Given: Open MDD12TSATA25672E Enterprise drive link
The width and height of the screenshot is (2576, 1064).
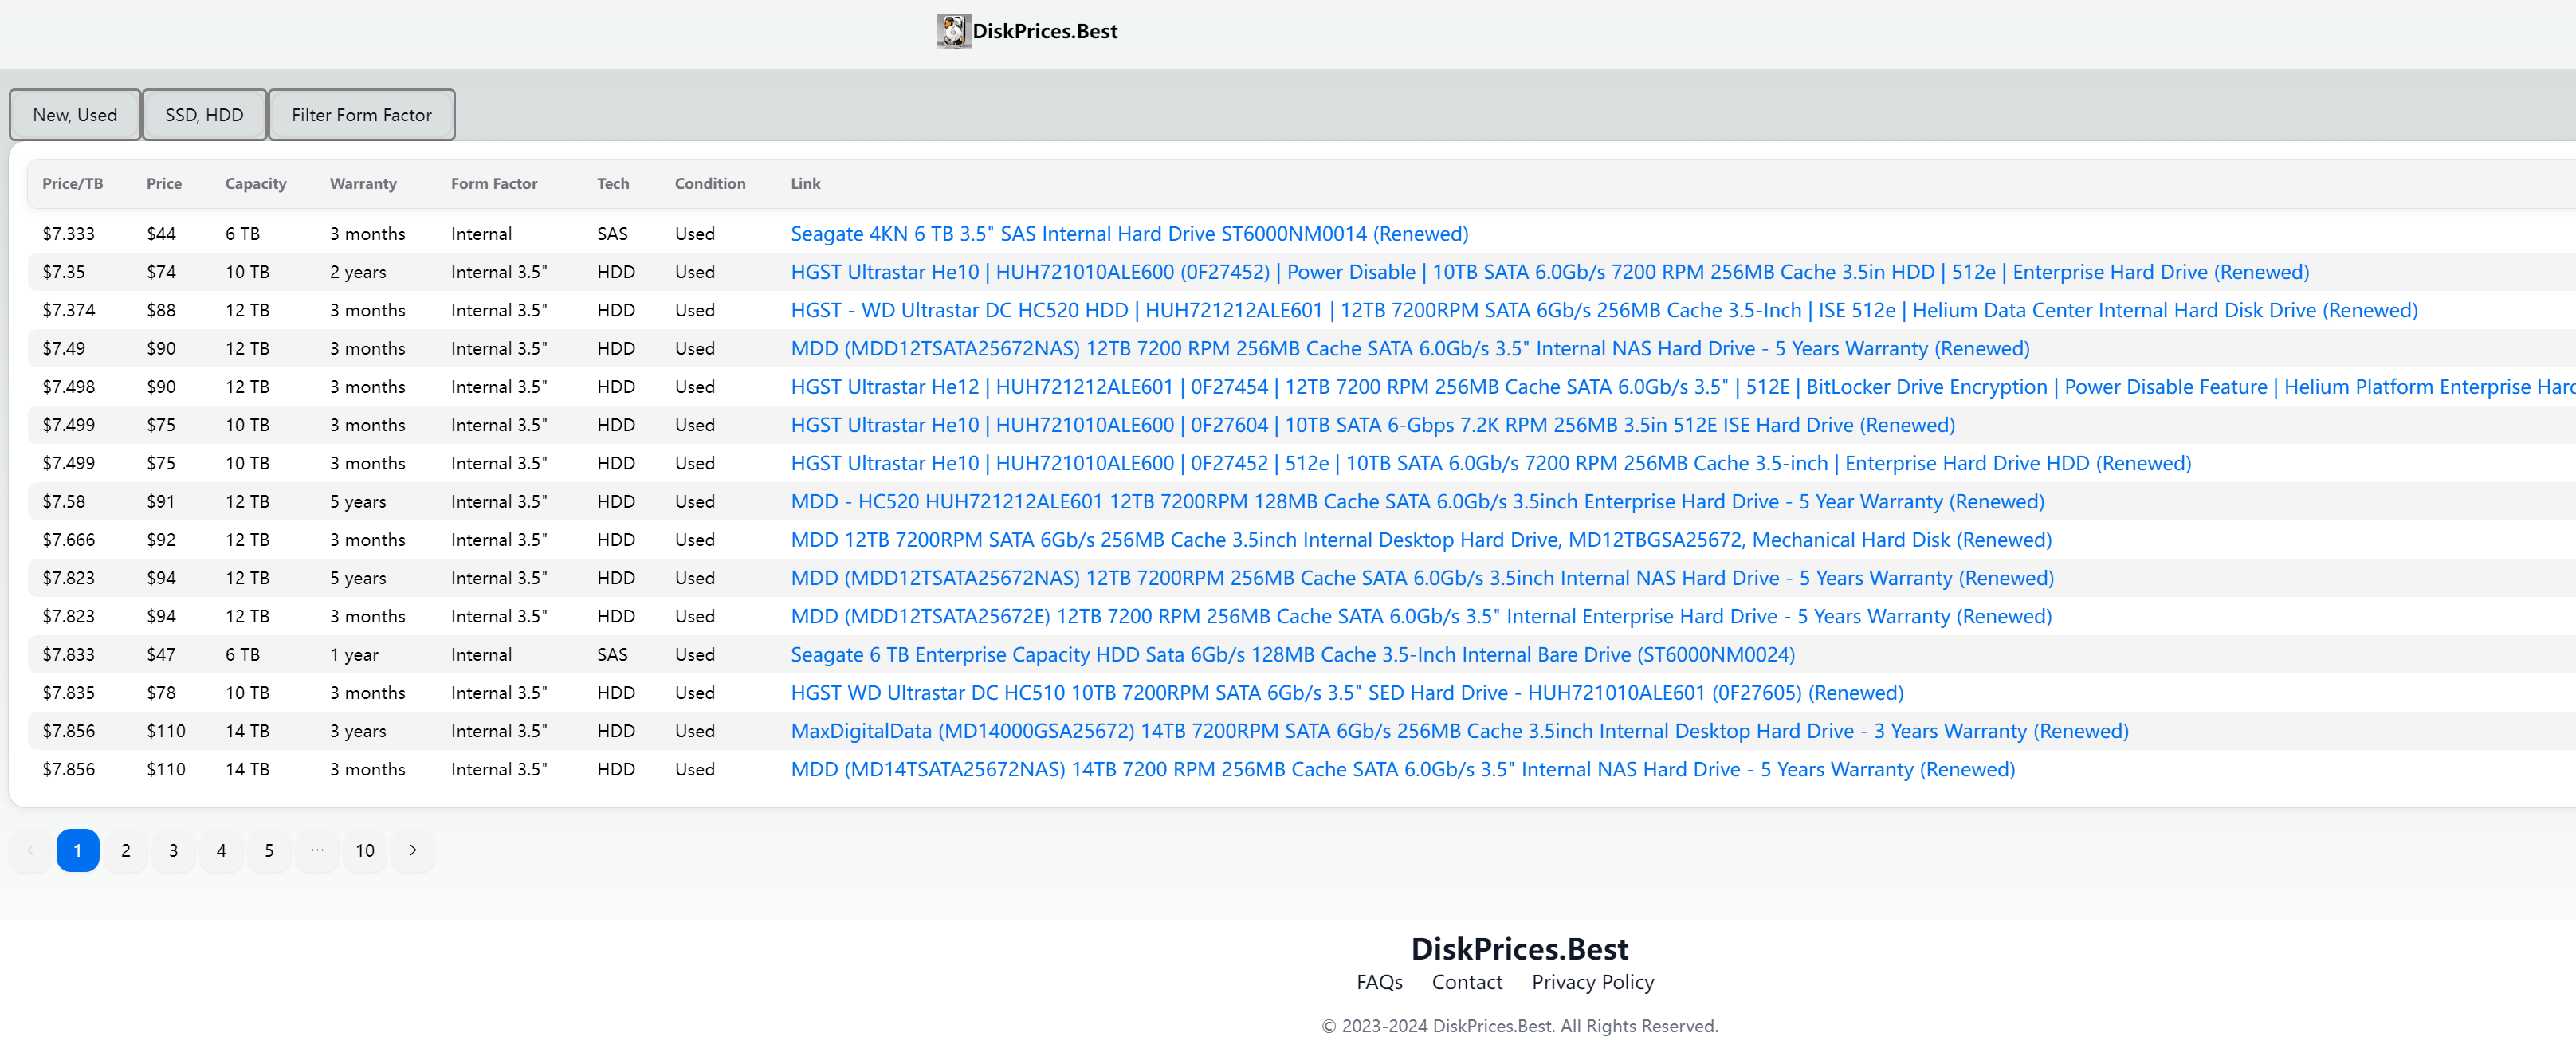Looking at the screenshot, I should pyautogui.click(x=1421, y=616).
